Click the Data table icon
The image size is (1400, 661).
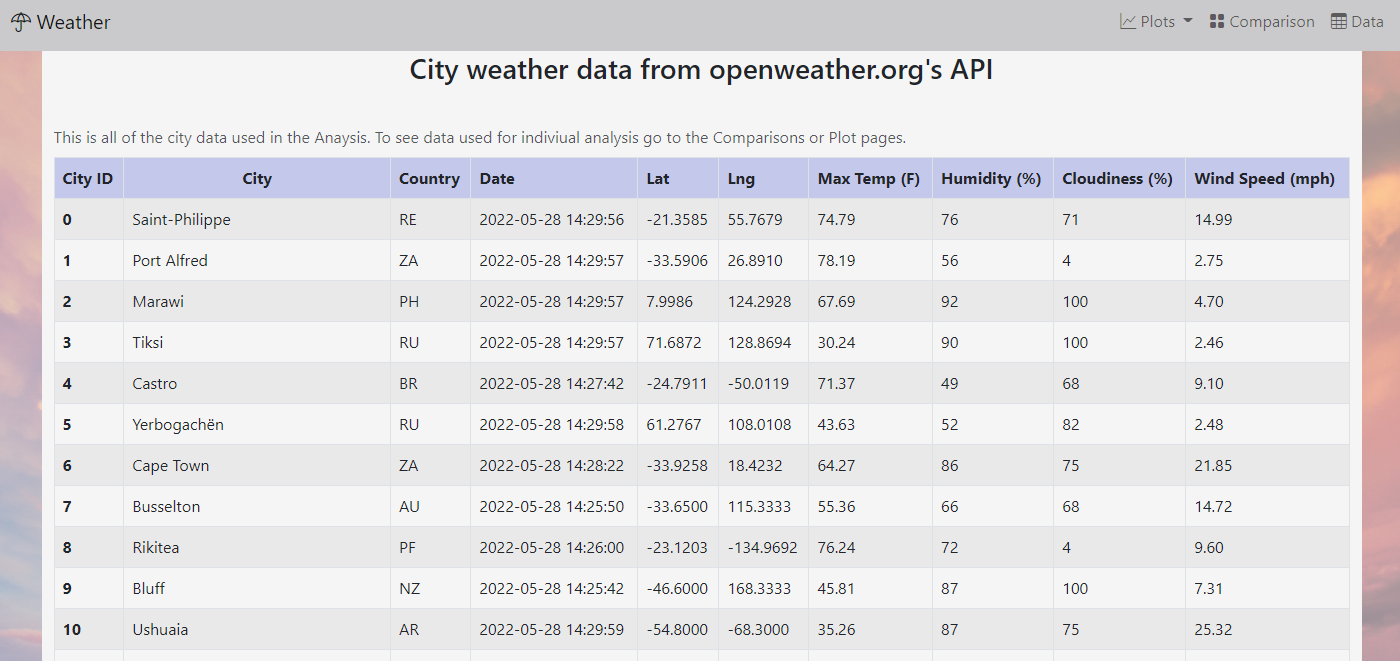[x=1339, y=21]
